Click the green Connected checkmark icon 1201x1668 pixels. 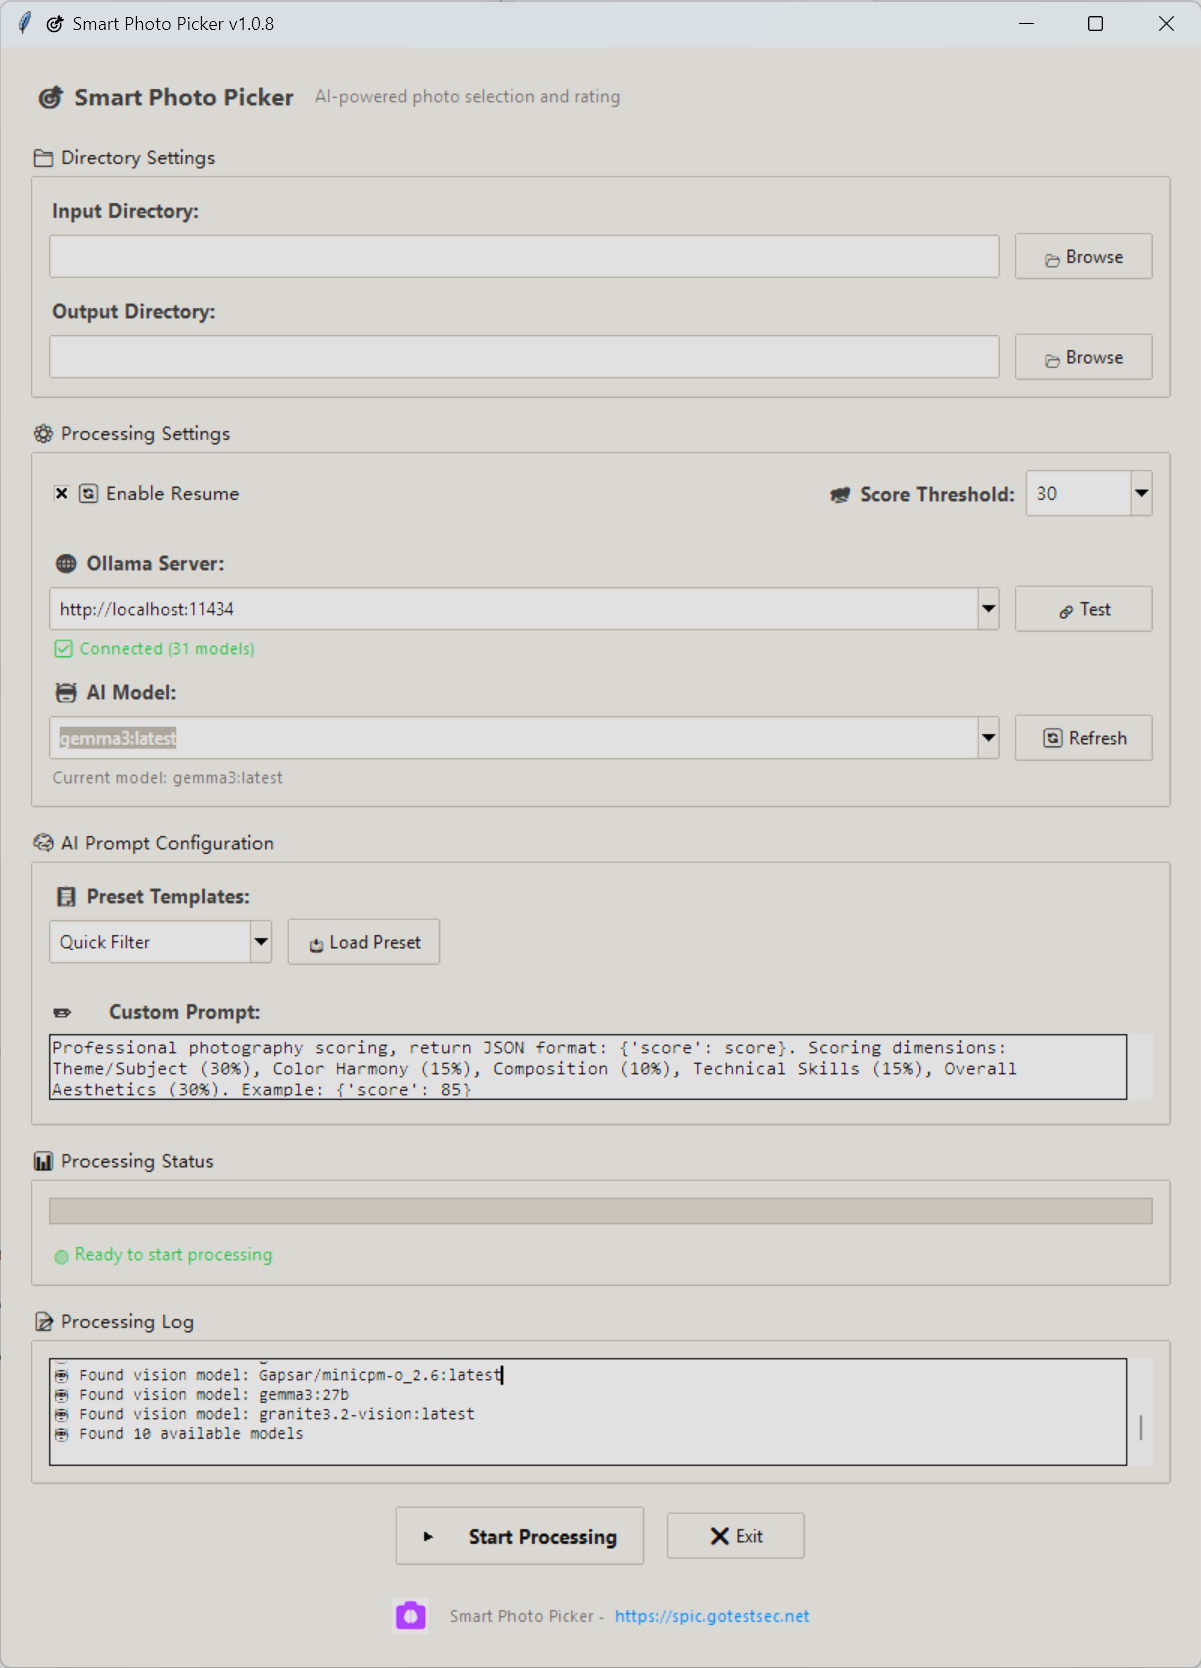coord(63,649)
